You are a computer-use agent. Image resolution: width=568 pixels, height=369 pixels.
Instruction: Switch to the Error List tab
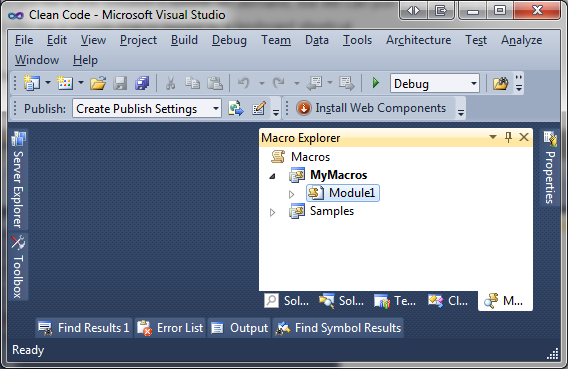(x=170, y=328)
